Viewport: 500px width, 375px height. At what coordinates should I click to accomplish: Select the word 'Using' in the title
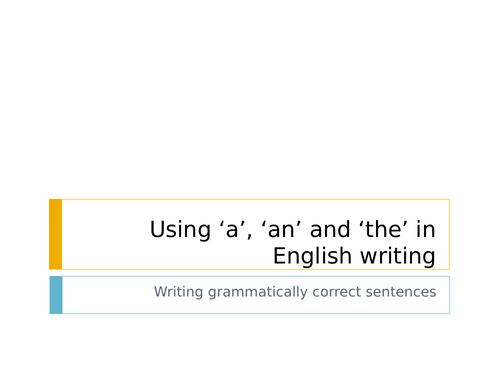180,230
